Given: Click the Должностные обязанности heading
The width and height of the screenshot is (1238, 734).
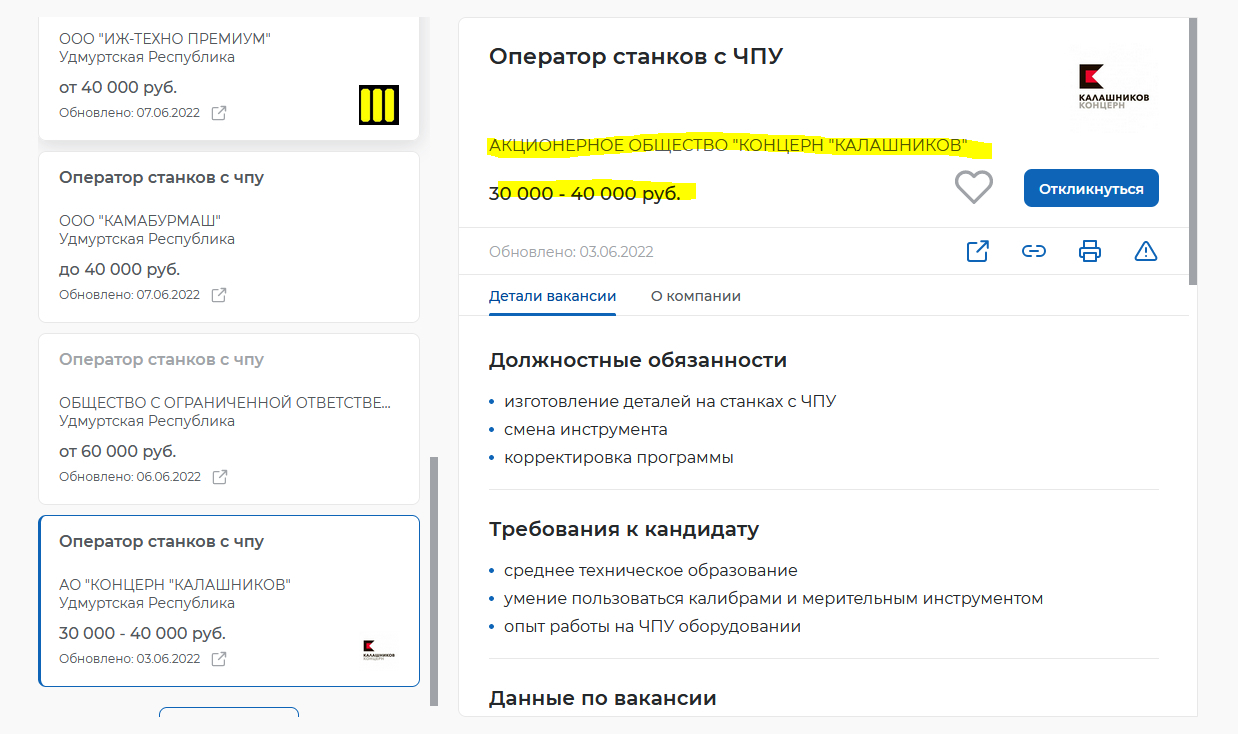Looking at the screenshot, I should (x=638, y=360).
